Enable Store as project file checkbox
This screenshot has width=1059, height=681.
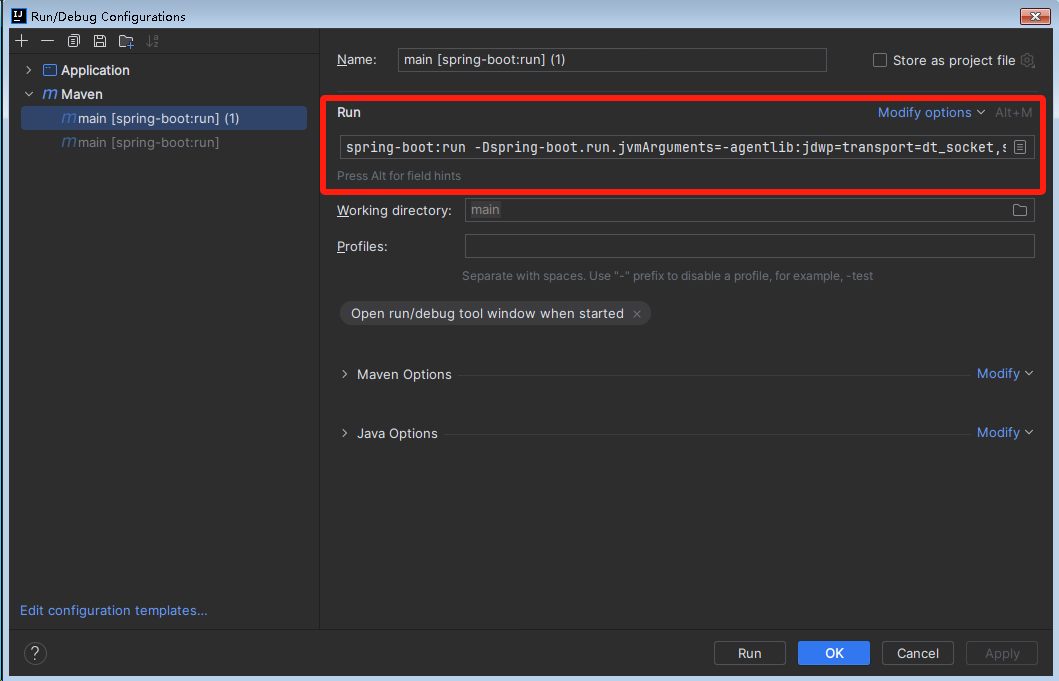[x=879, y=60]
